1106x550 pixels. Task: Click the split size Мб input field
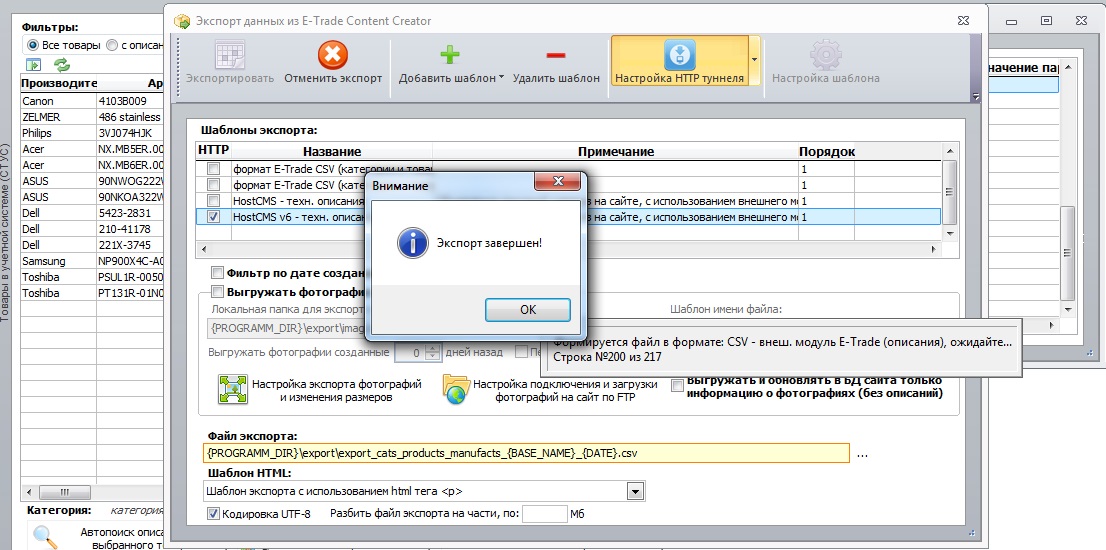pyautogui.click(x=545, y=514)
